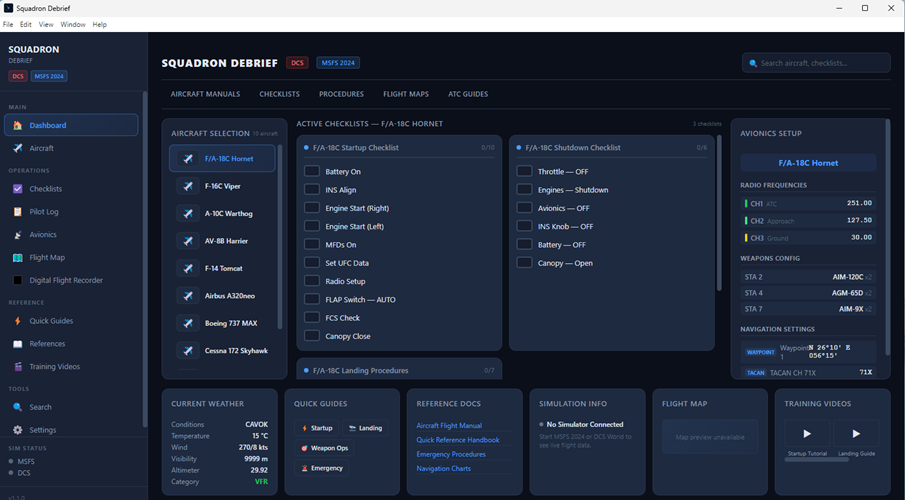Expand F/A-18C Landing Procedures checklist header
The width and height of the screenshot is (905, 500).
(399, 371)
